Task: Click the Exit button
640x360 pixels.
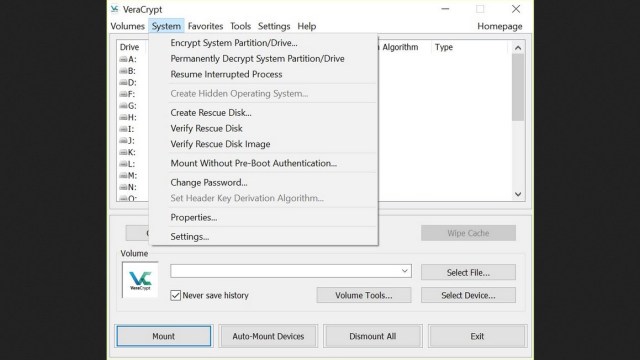Action: [x=477, y=336]
